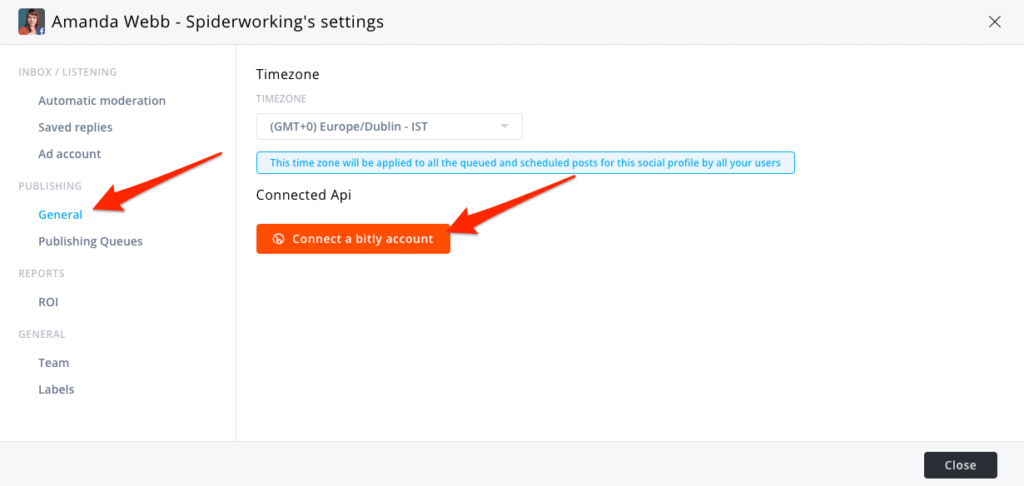Open Ad account settings
The image size is (1024, 486).
tap(69, 154)
